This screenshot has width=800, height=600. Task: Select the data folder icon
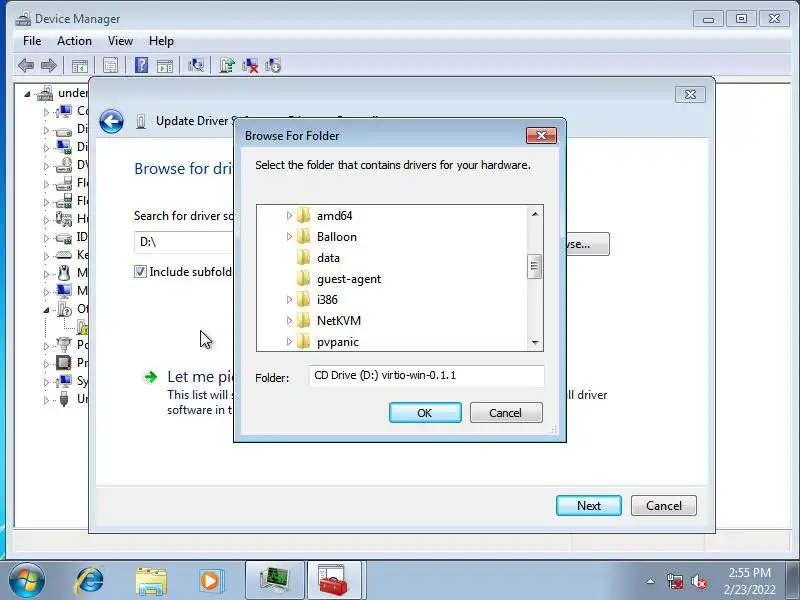[x=304, y=258]
